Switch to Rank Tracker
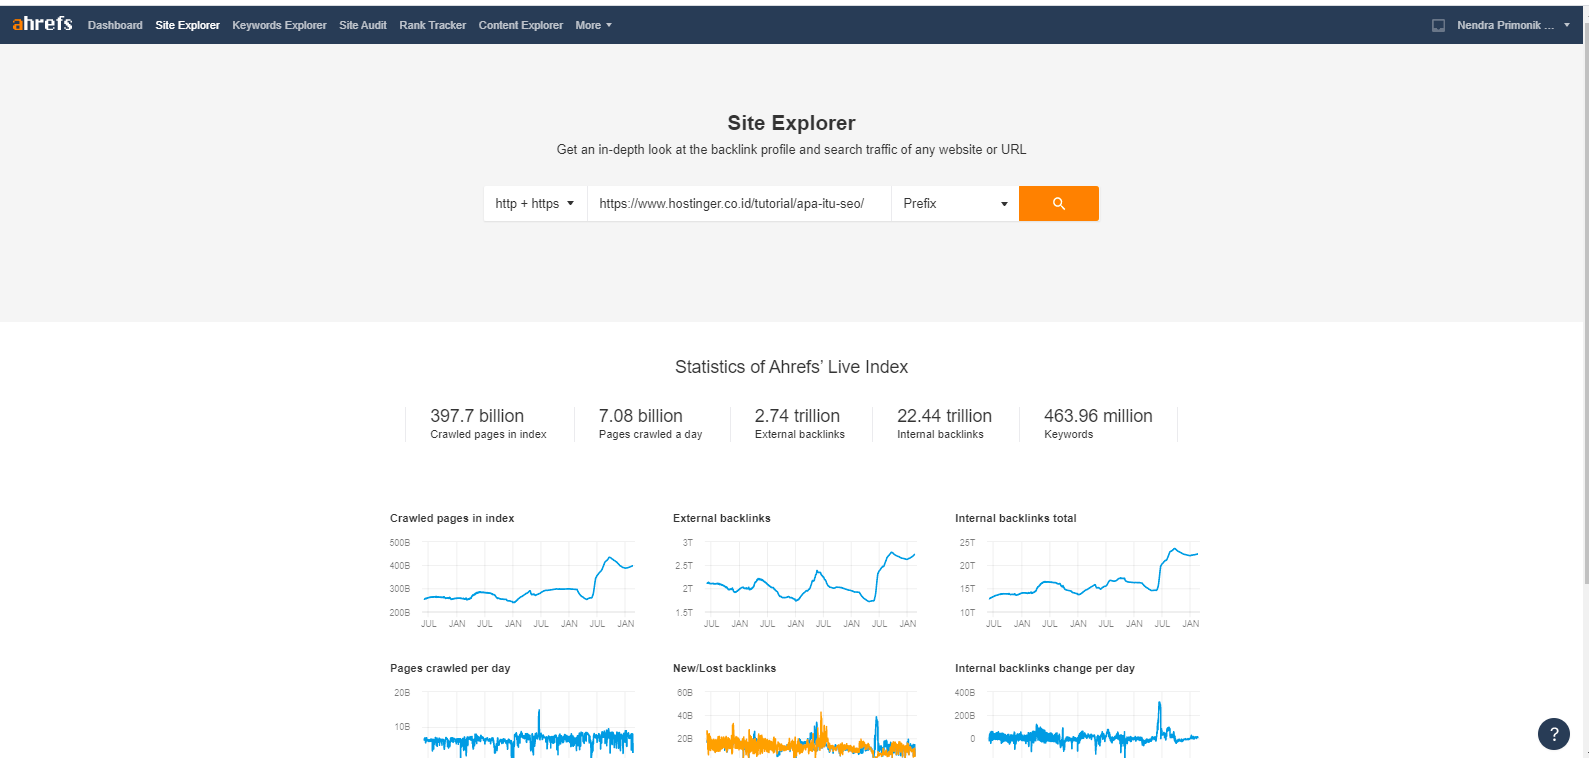The width and height of the screenshot is (1589, 758). pyautogui.click(x=432, y=25)
